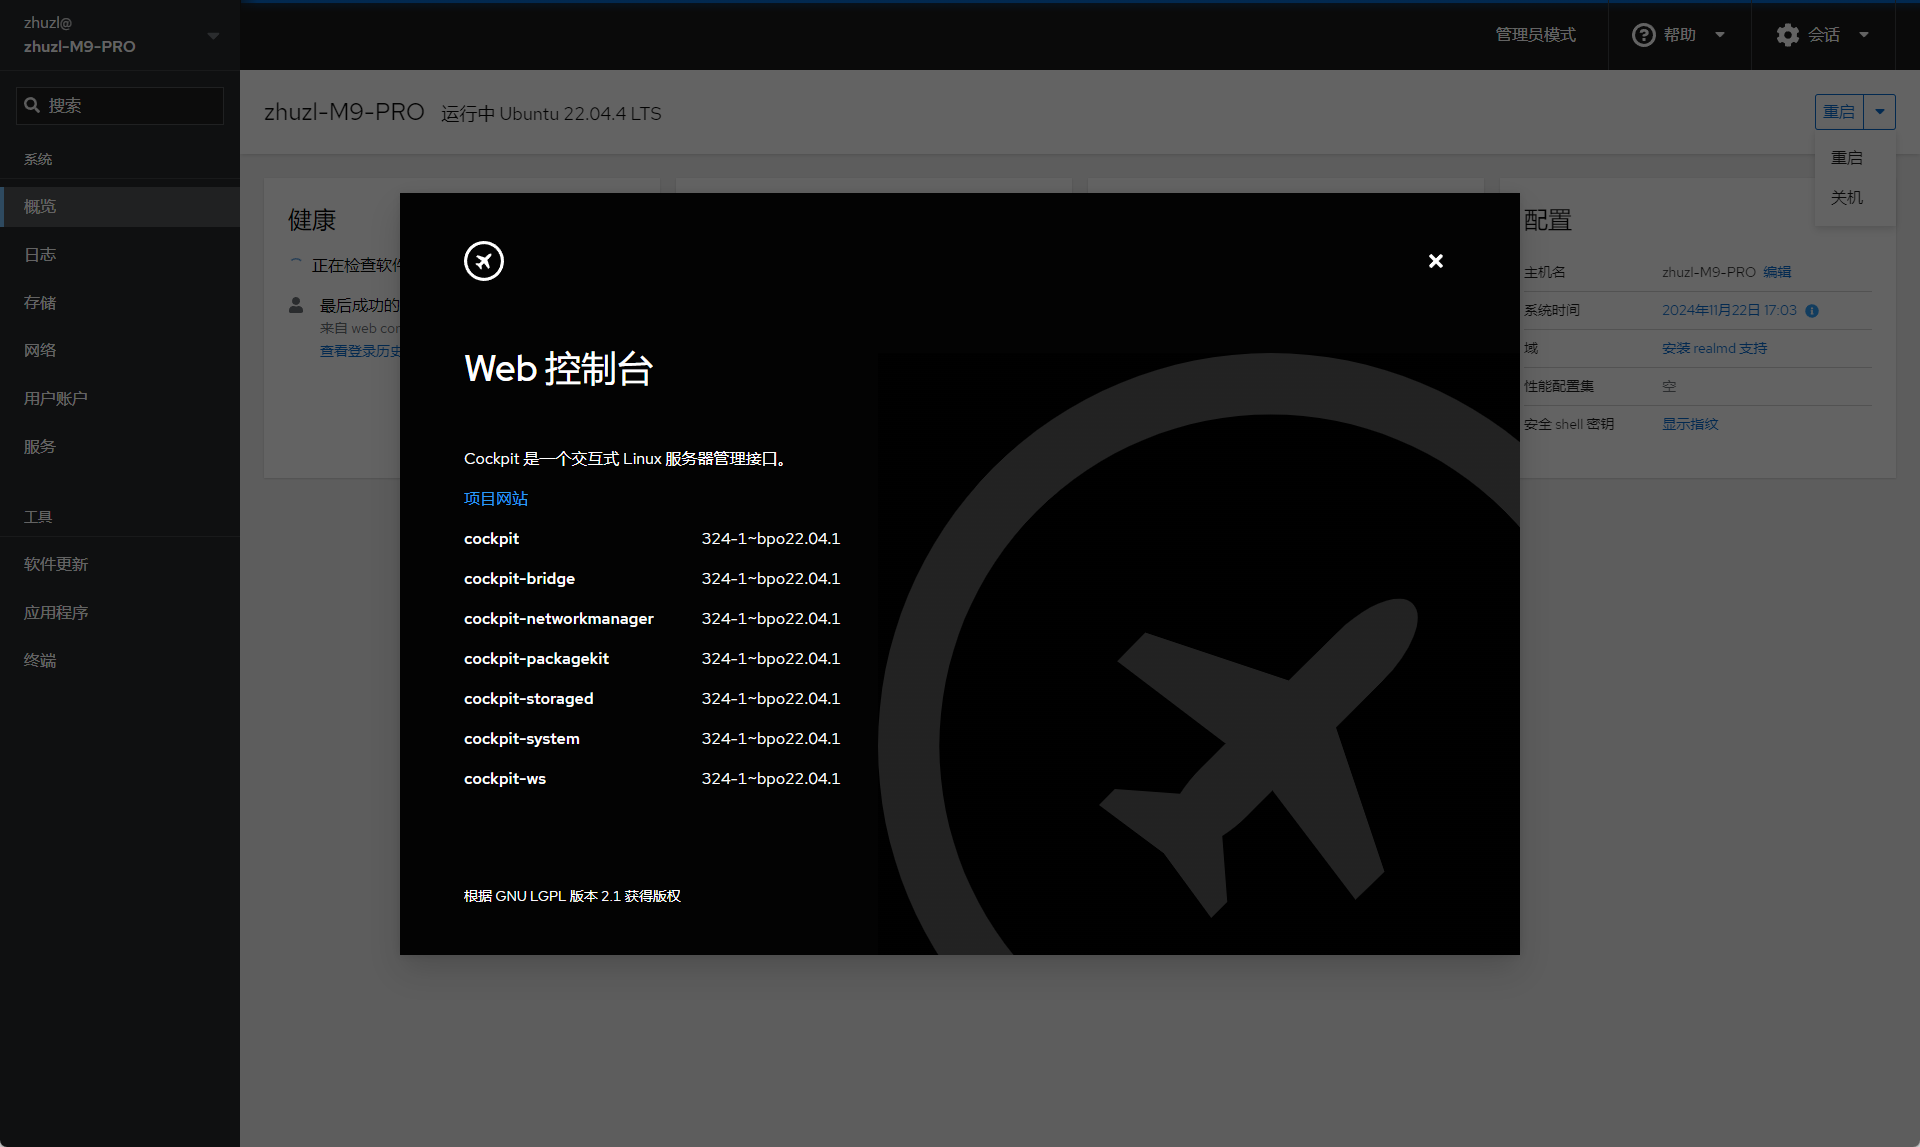Open 用户账户 in sidebar

[120, 398]
